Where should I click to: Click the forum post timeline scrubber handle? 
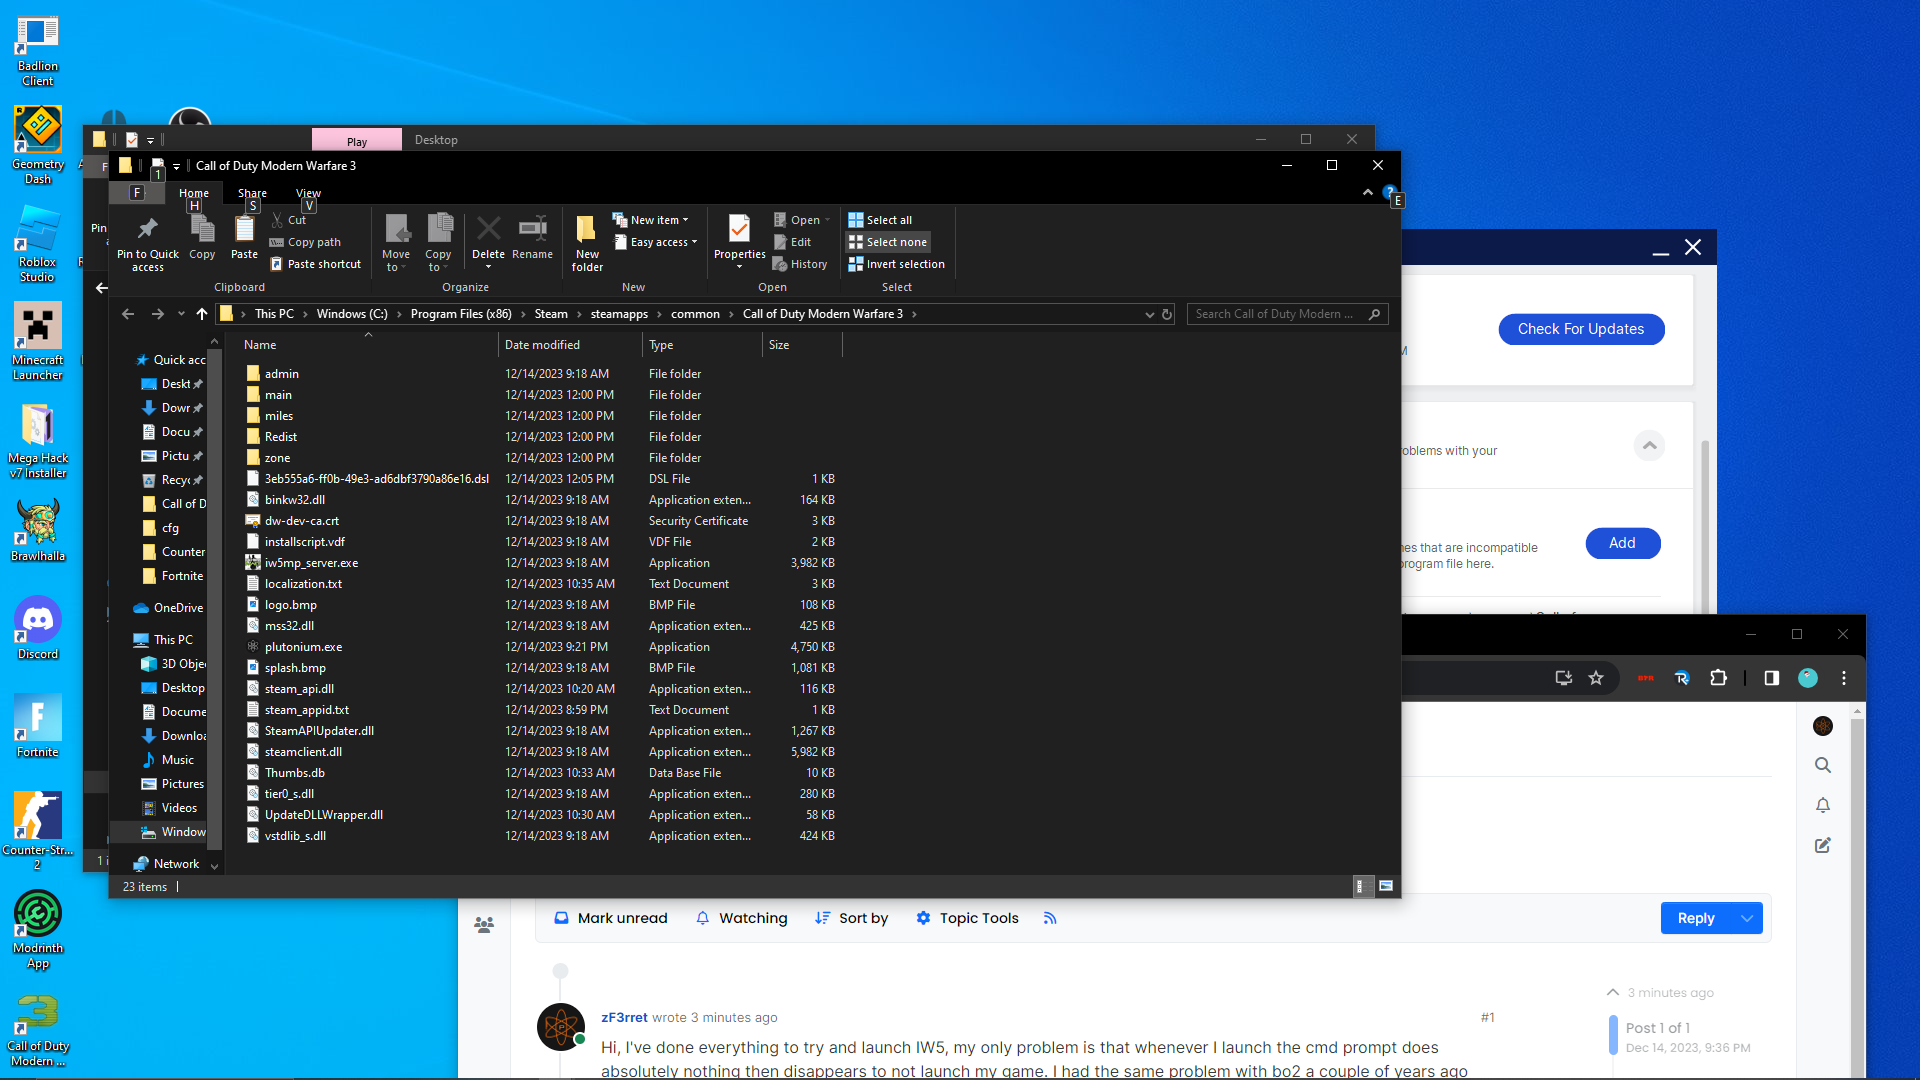pos(1613,1035)
